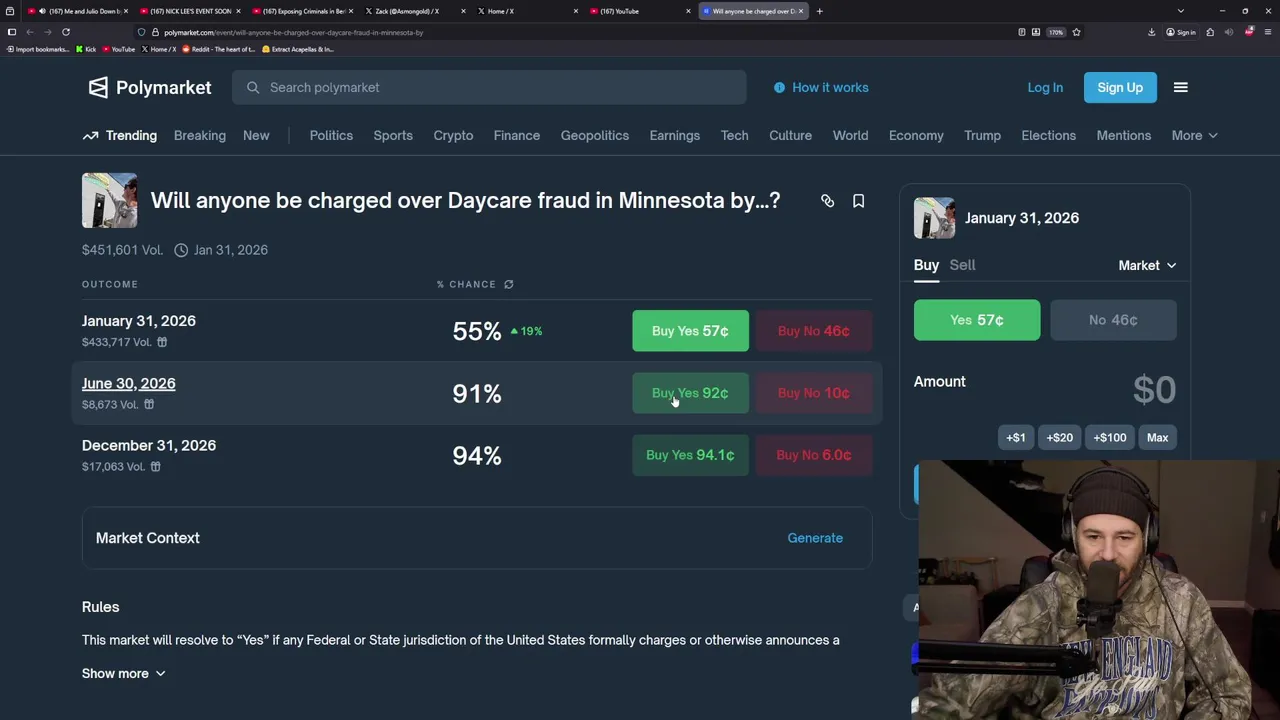Click the browser reload button
Viewport: 1280px width, 720px height.
[x=66, y=32]
